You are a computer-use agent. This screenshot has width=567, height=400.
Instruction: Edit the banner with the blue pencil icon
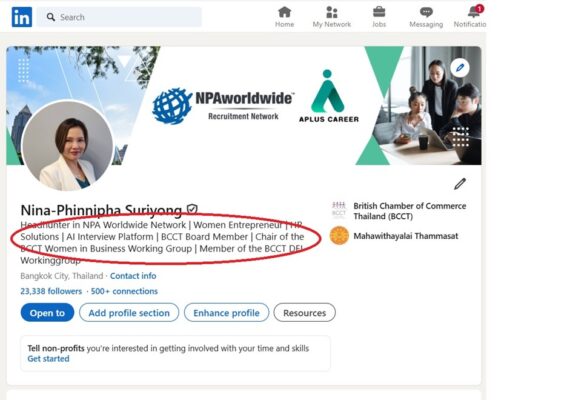pos(460,68)
